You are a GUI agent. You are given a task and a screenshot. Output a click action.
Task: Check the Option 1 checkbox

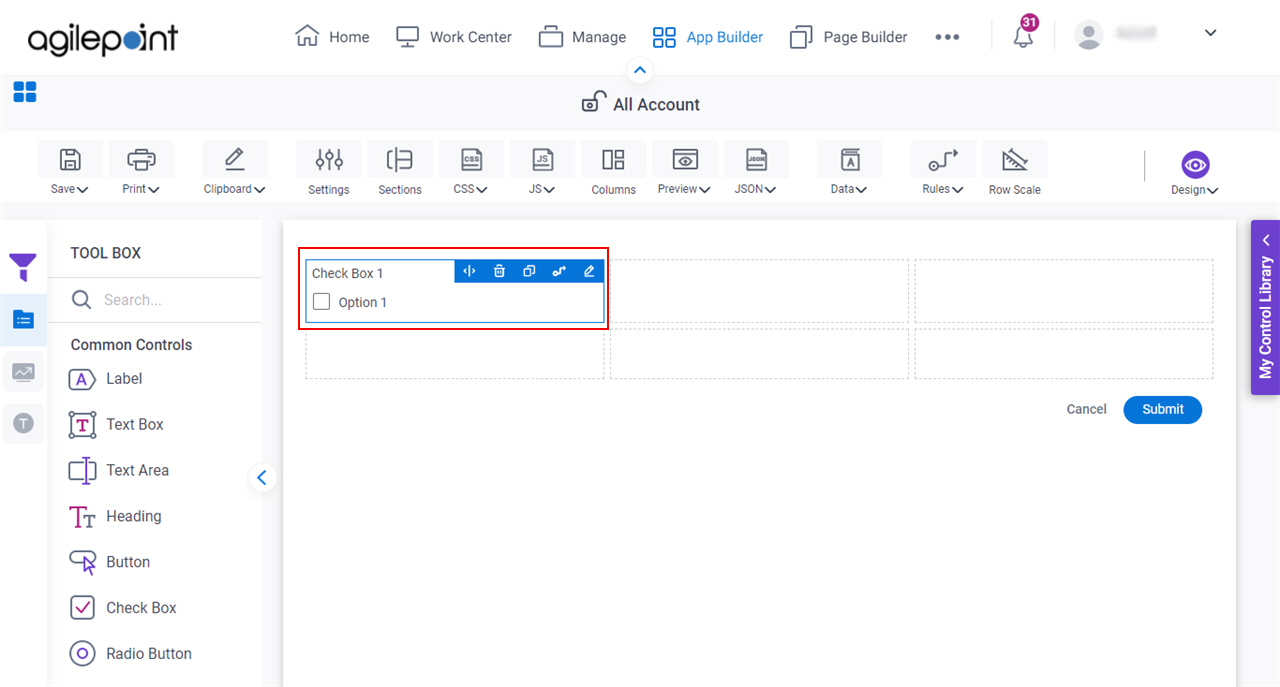pos(321,301)
